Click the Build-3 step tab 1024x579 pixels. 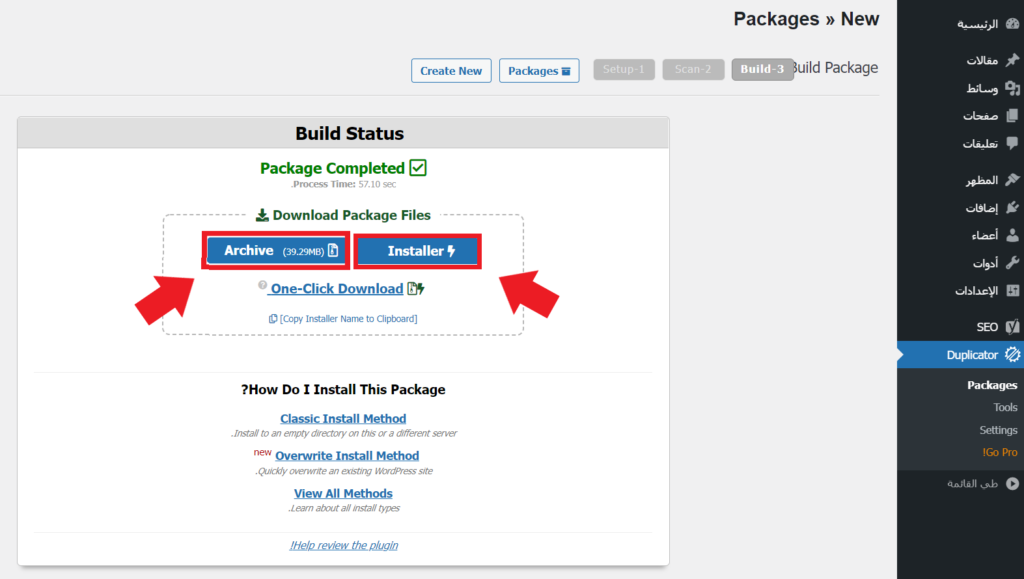pyautogui.click(x=762, y=69)
